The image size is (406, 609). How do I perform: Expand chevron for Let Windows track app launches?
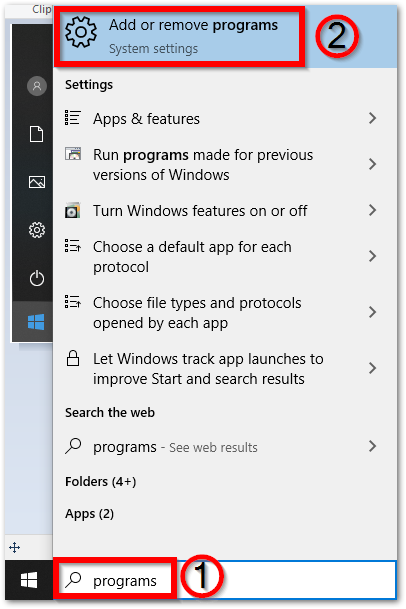tap(372, 368)
